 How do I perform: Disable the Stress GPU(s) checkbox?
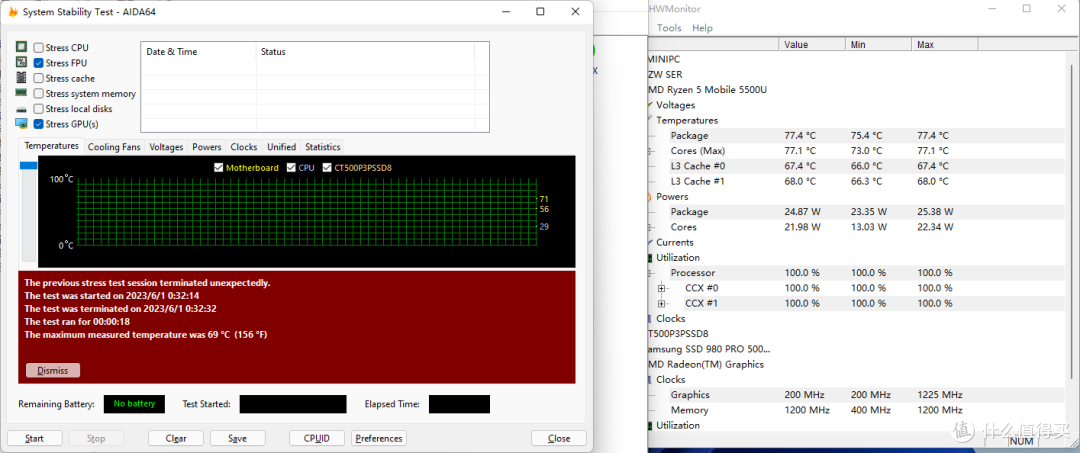(x=39, y=124)
